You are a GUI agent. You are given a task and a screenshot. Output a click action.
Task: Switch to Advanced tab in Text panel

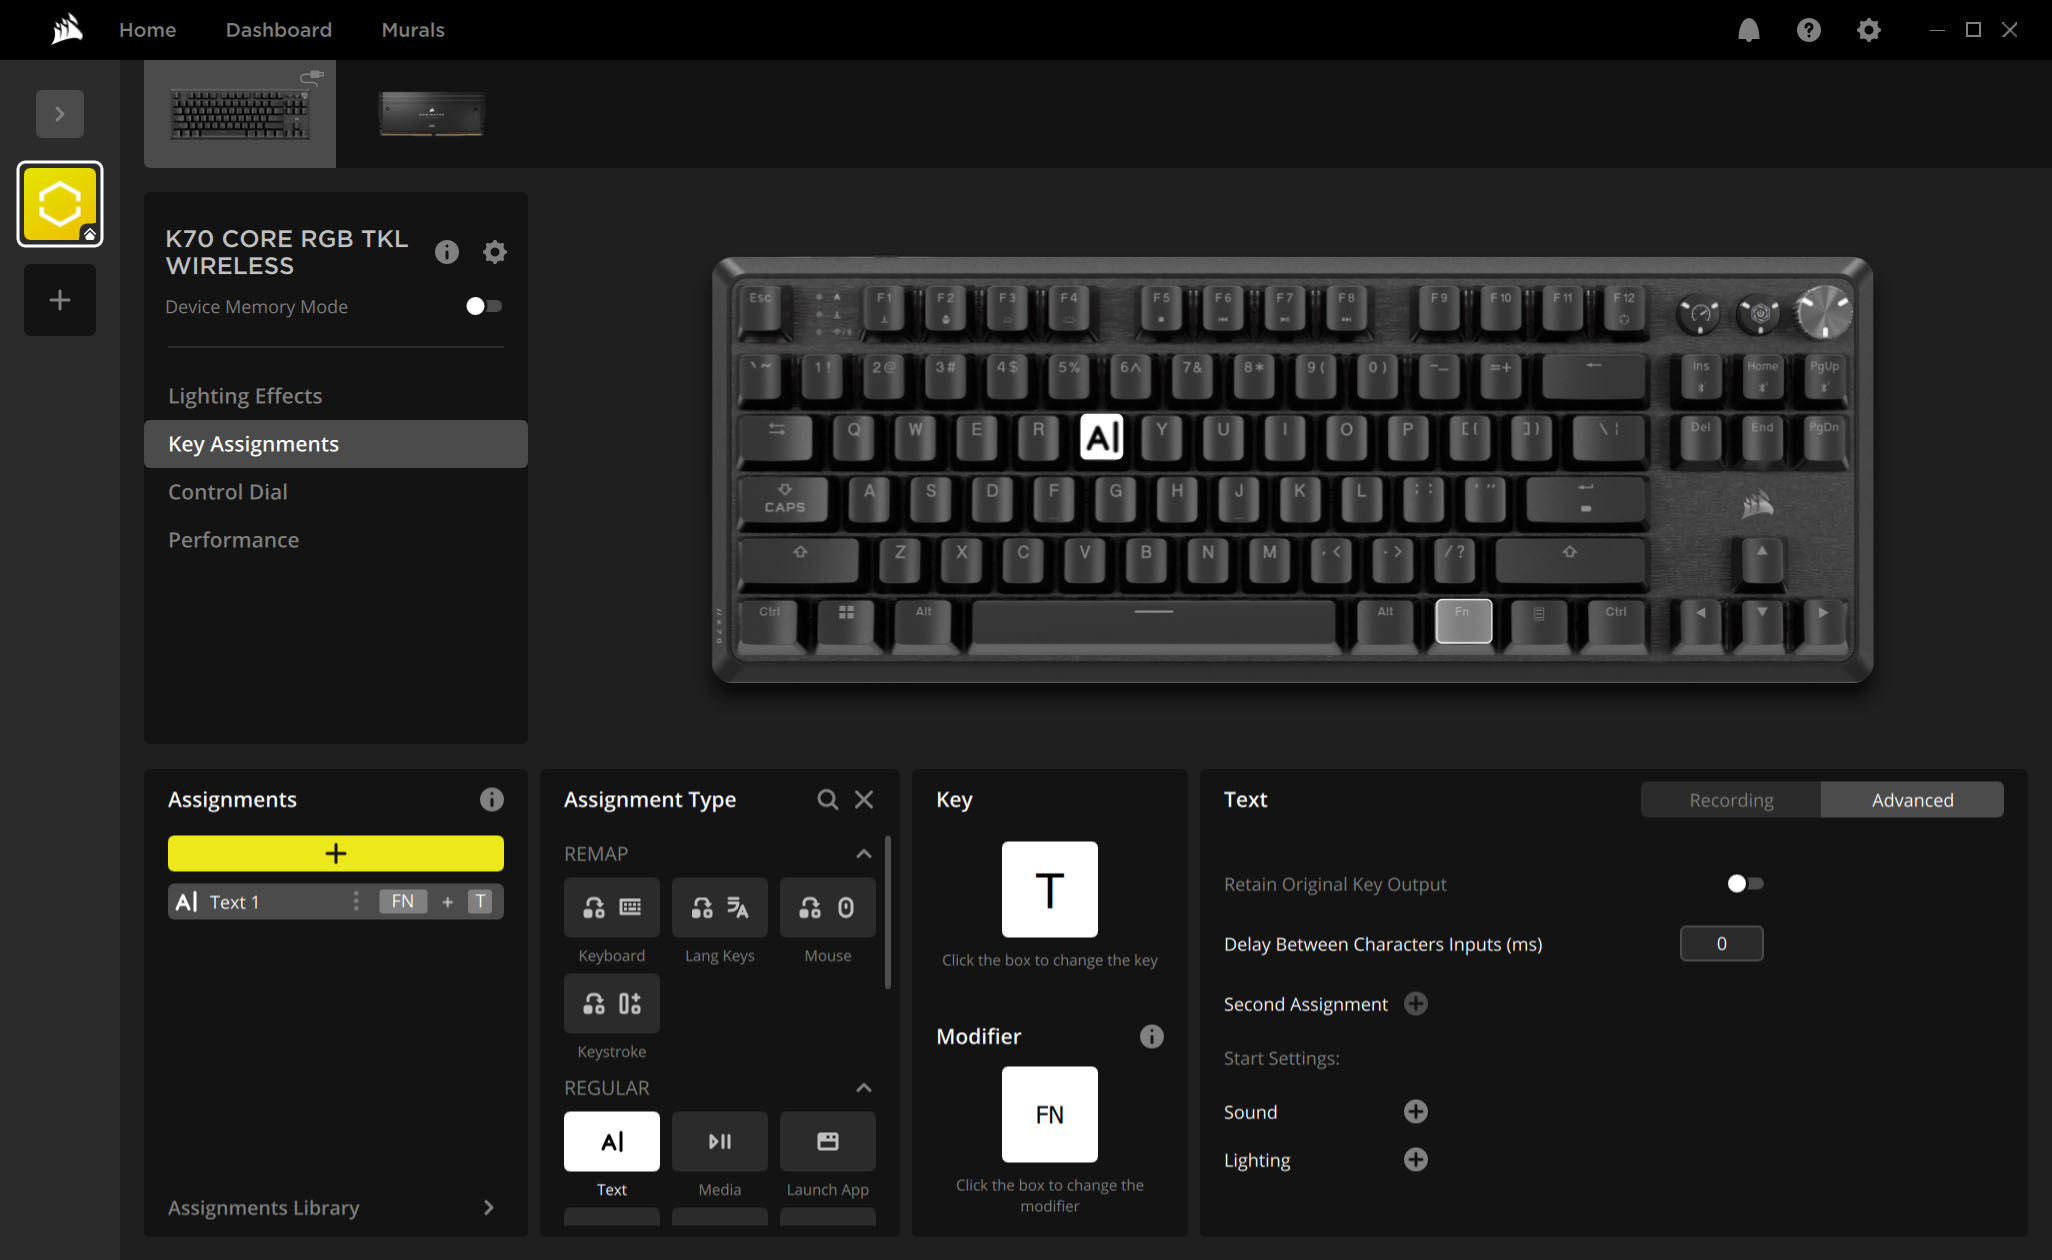click(1913, 800)
